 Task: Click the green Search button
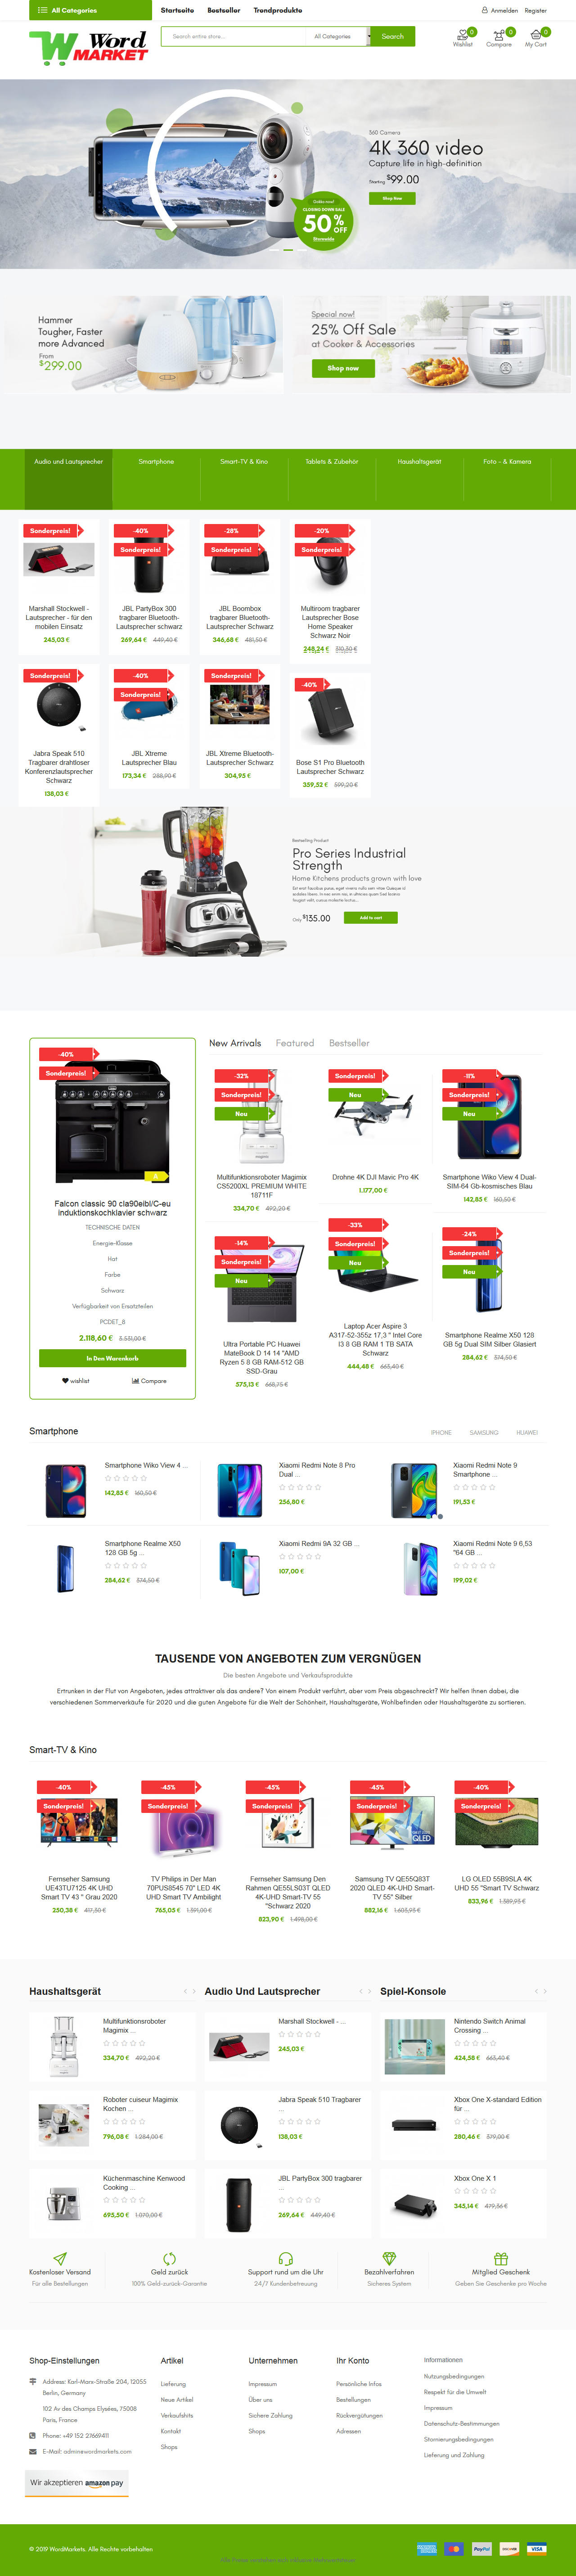(393, 36)
